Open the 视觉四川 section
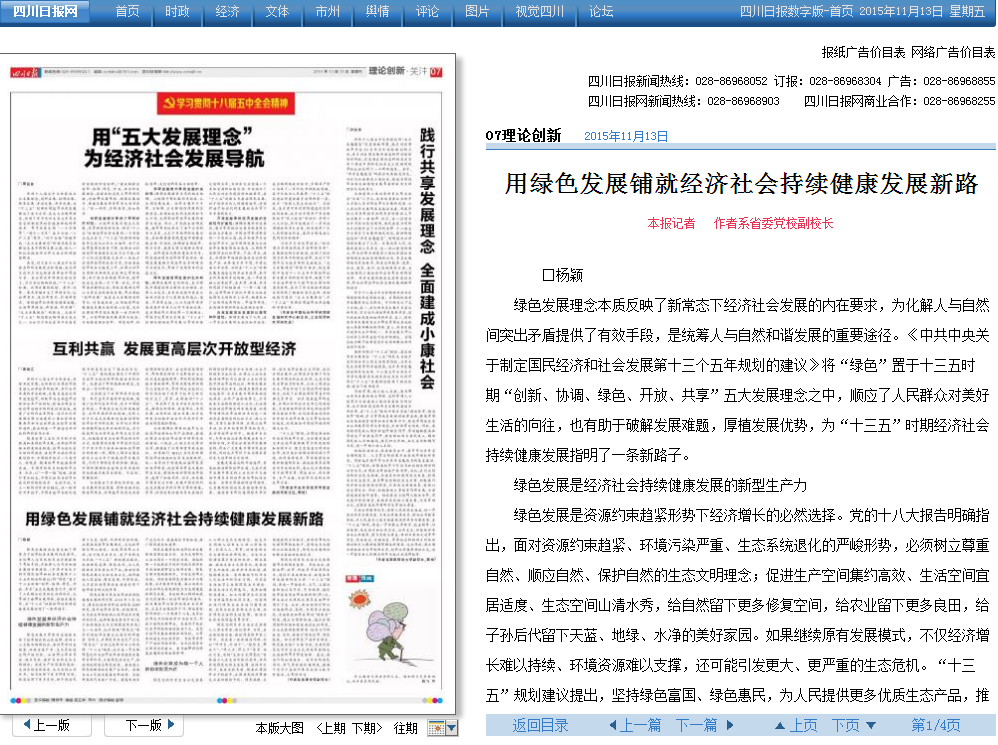Screen dimensions: 998x745 [539, 11]
